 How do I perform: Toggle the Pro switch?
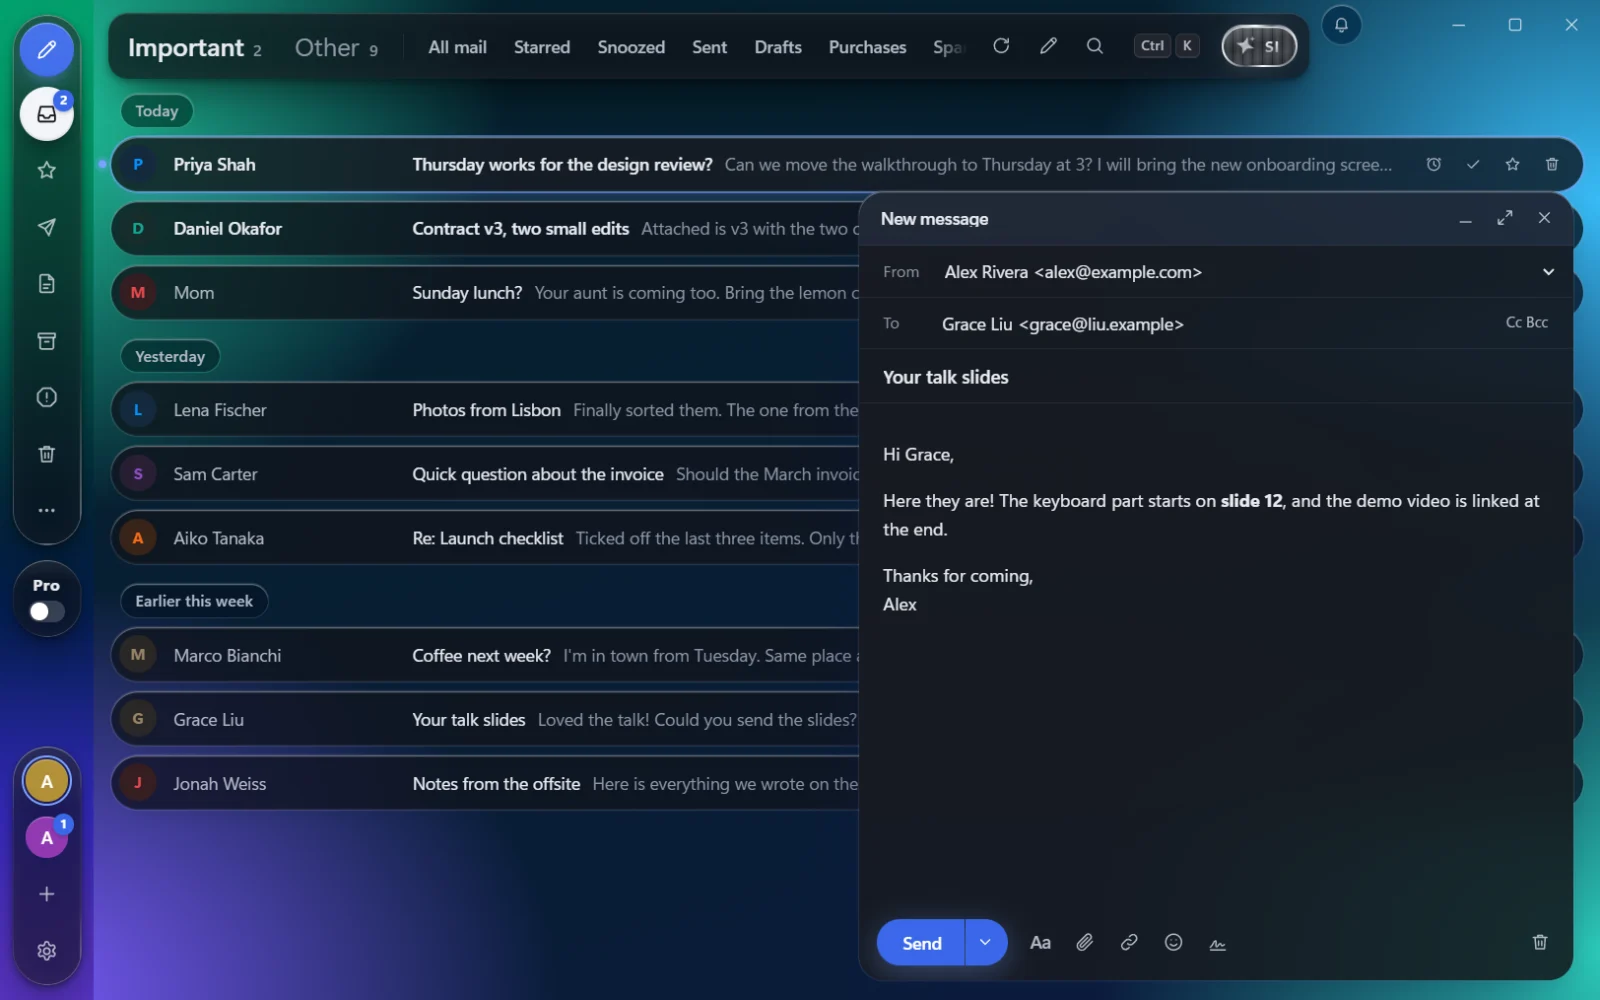tap(46, 611)
